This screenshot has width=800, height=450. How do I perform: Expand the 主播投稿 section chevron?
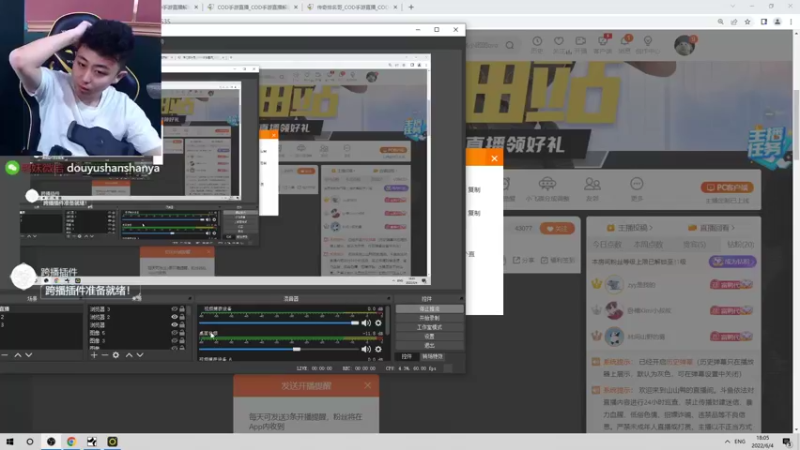(651, 228)
